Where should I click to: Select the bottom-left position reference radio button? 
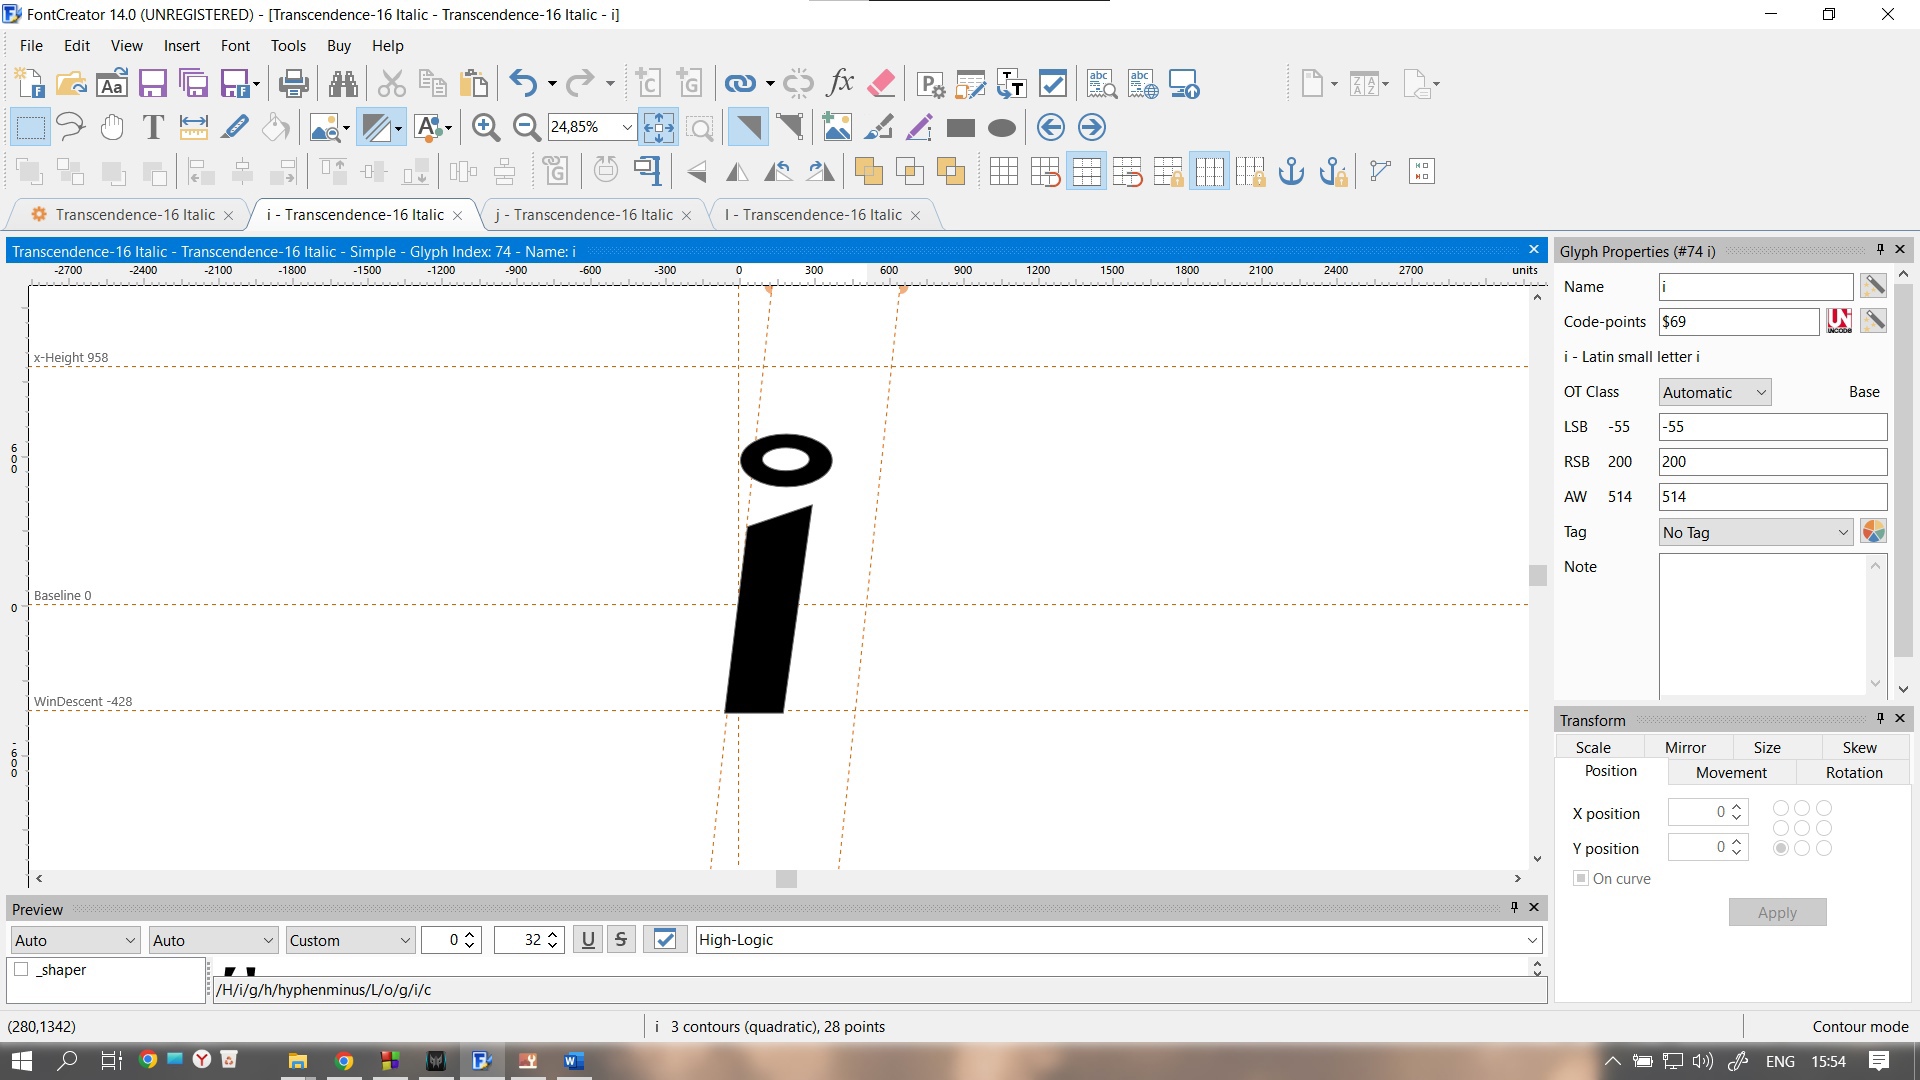(x=1780, y=848)
